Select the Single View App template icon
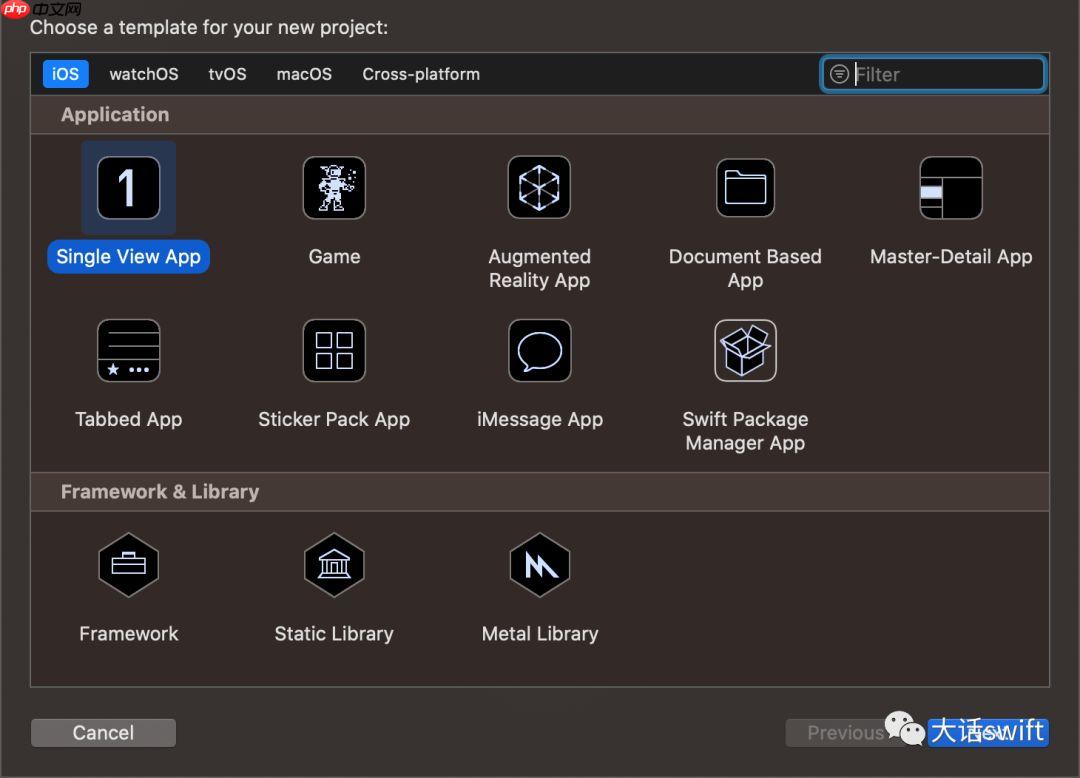 click(x=128, y=188)
